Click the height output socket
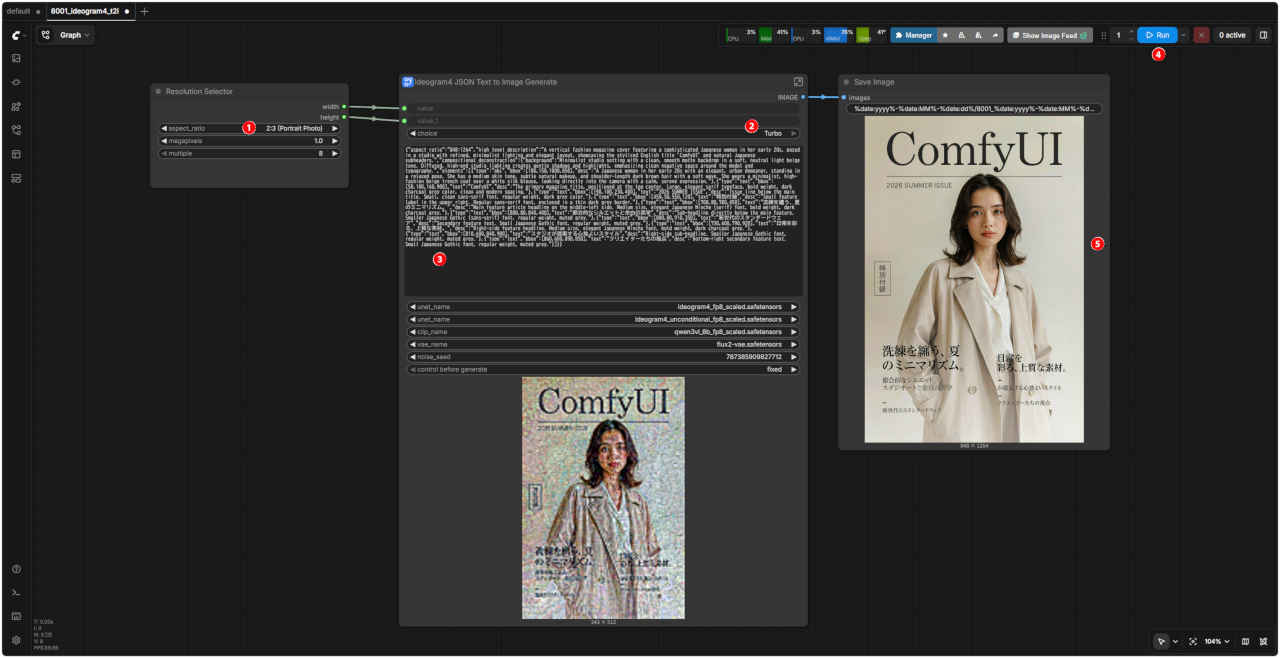The image size is (1280, 658). 343,117
